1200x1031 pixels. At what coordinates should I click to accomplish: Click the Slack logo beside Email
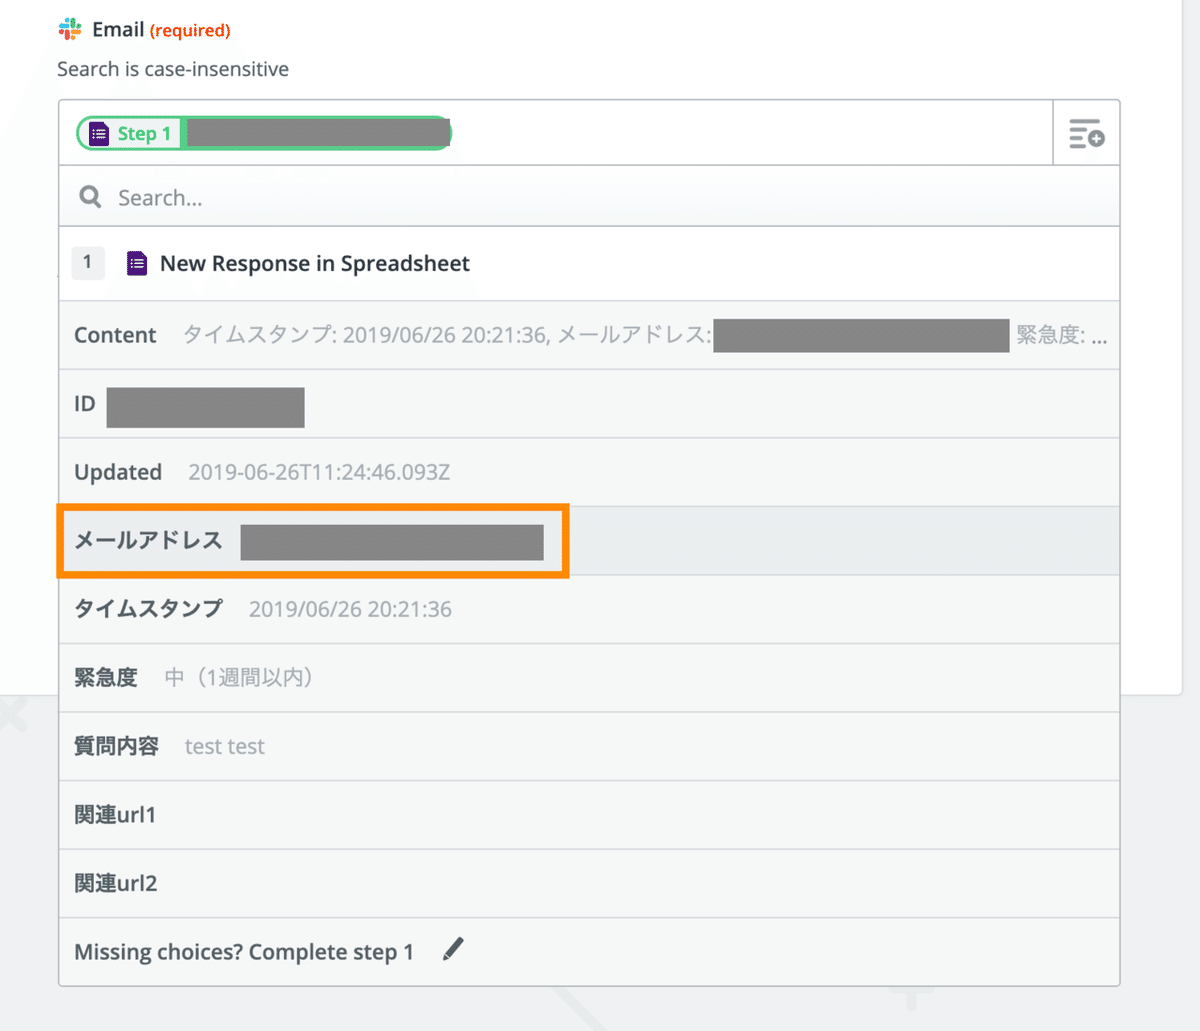(70, 29)
